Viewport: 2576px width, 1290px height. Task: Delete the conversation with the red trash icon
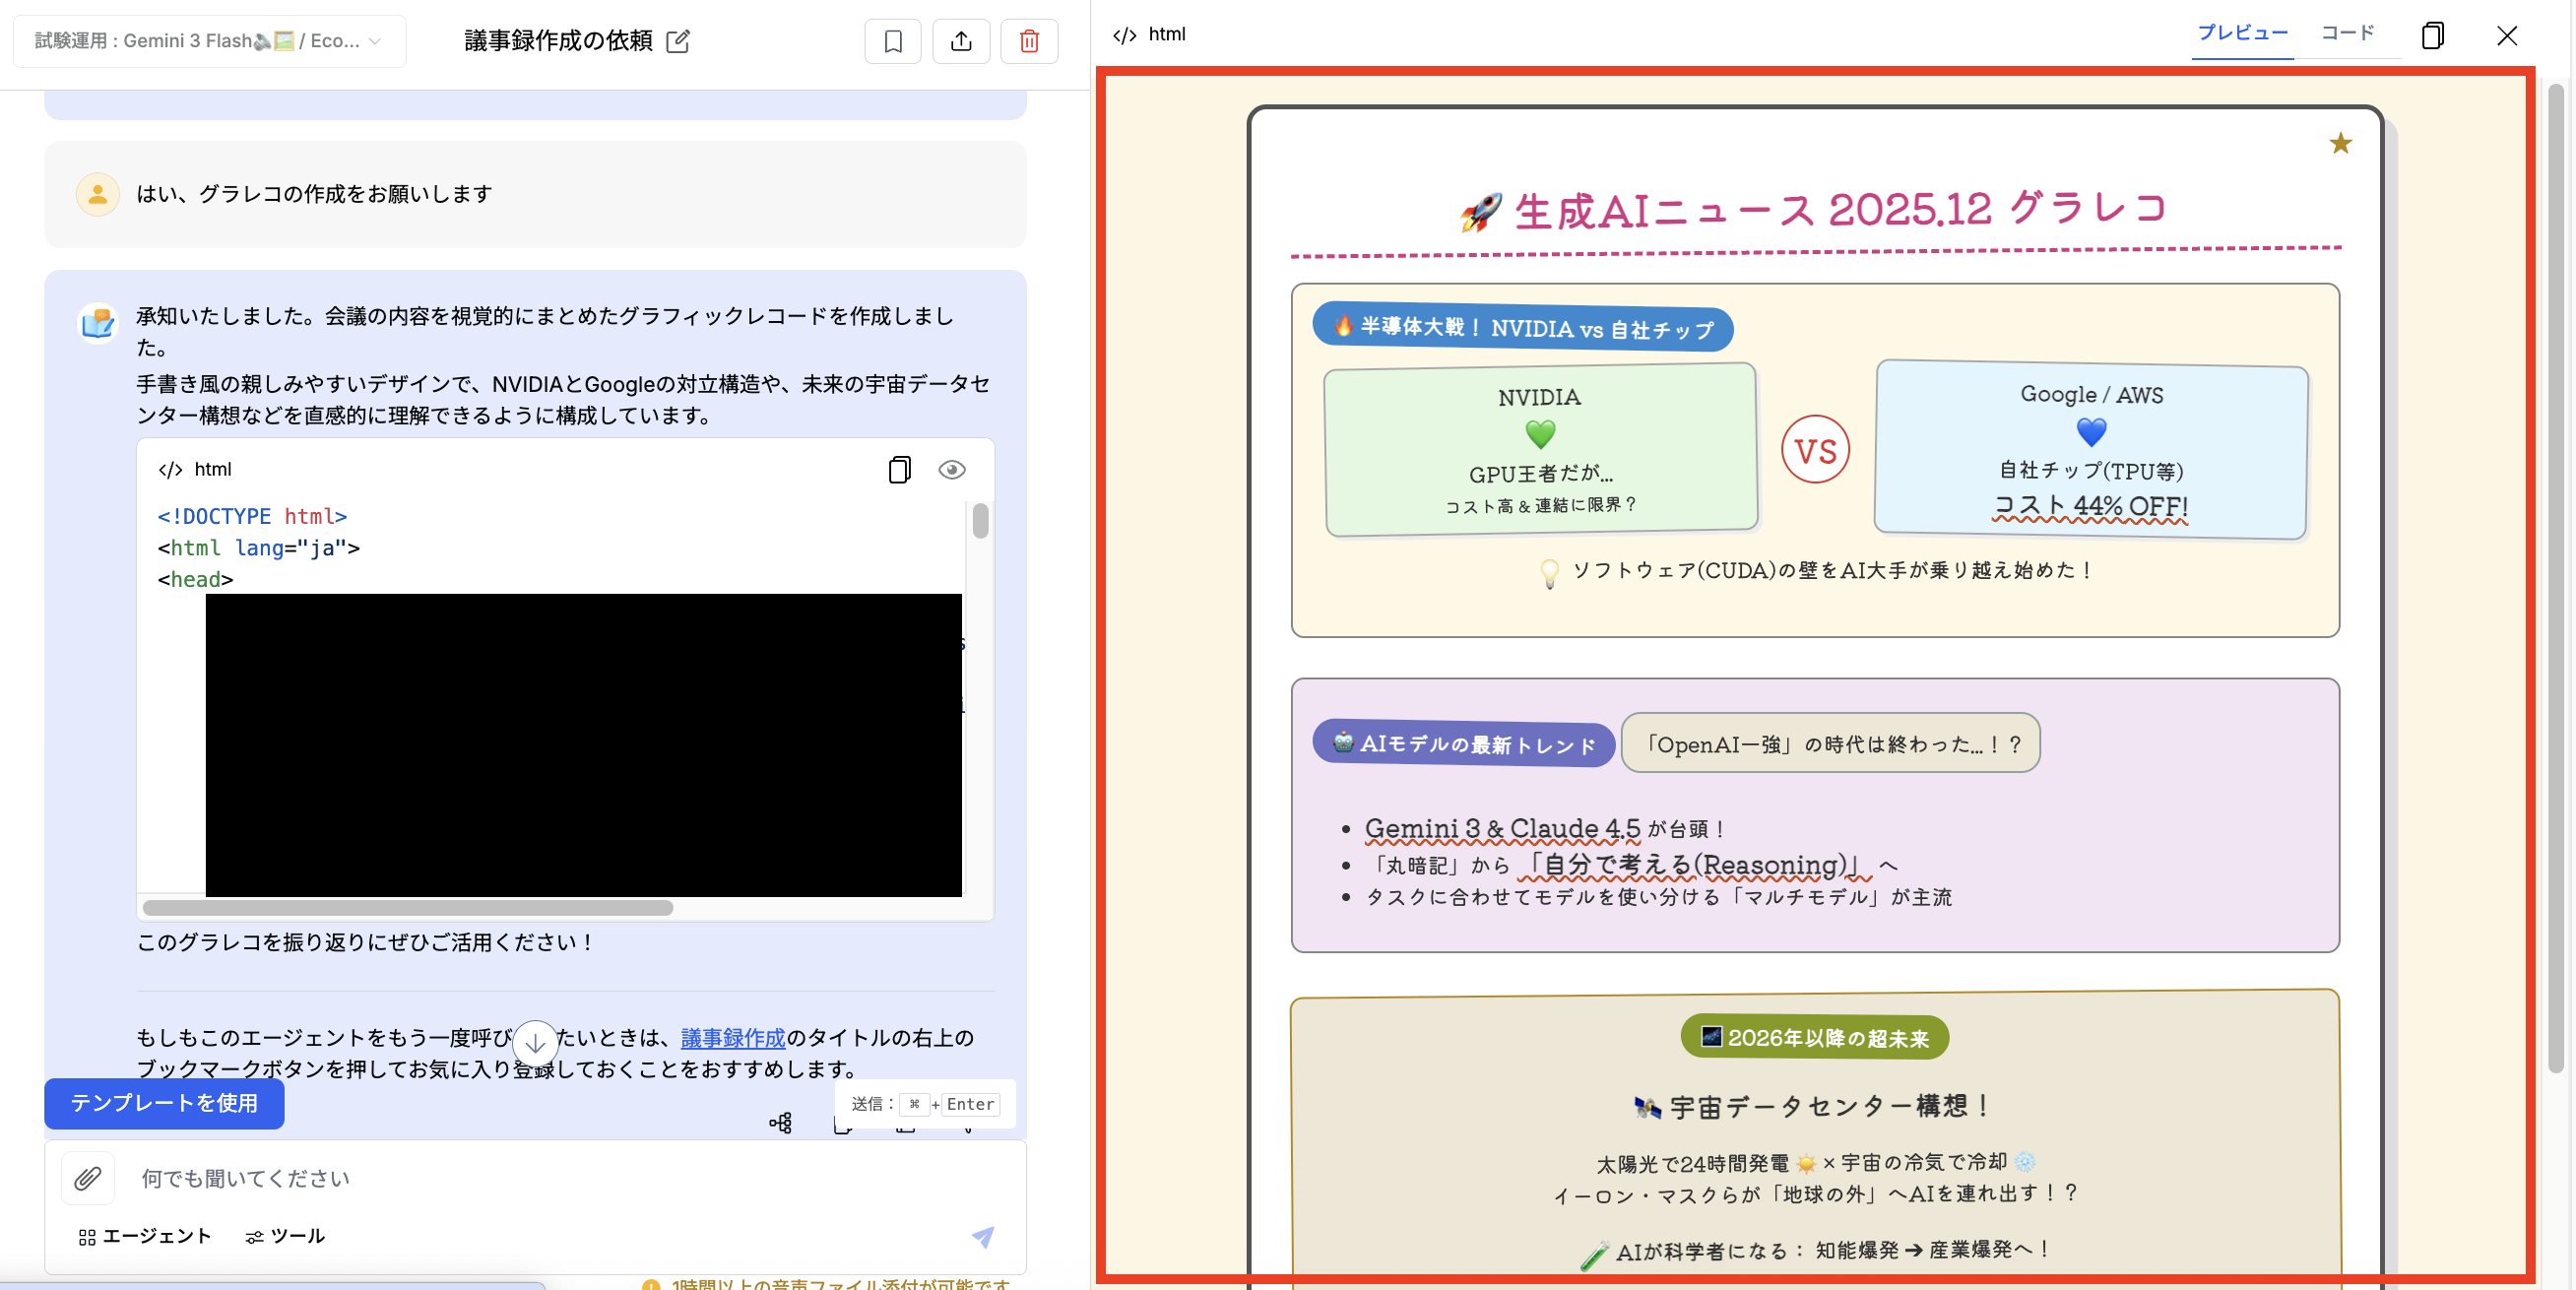1029,41
